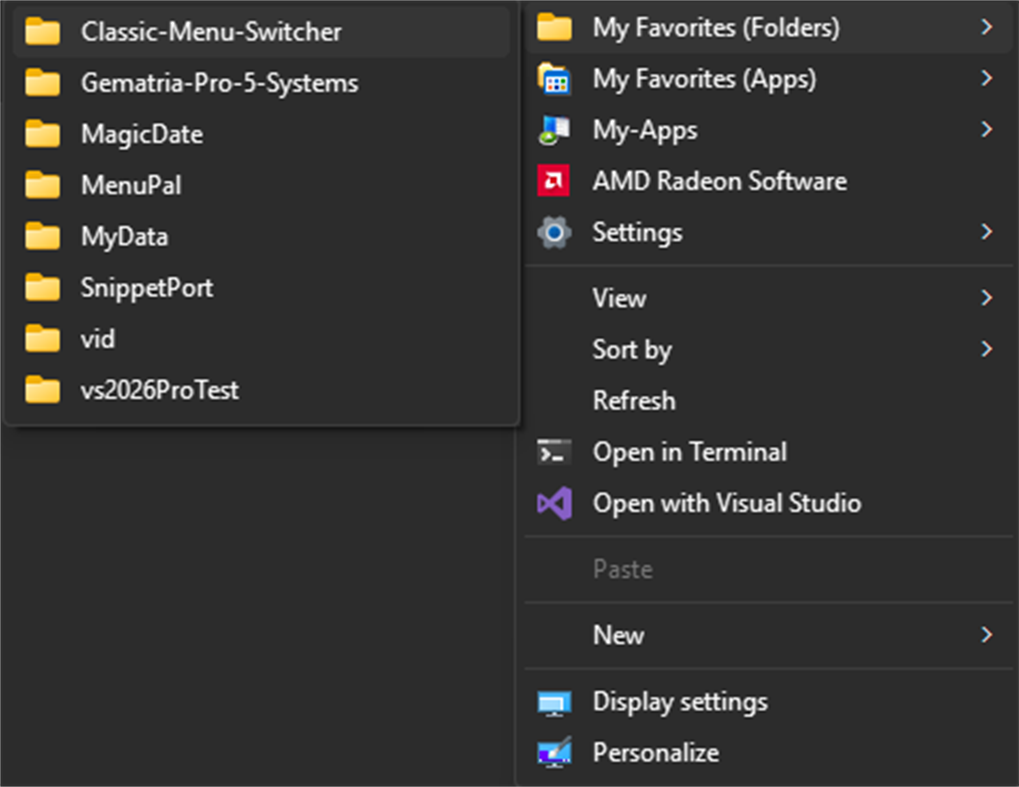Expand My Favorites (Apps) submenu arrow
The height and width of the screenshot is (787, 1019).
[x=987, y=79]
